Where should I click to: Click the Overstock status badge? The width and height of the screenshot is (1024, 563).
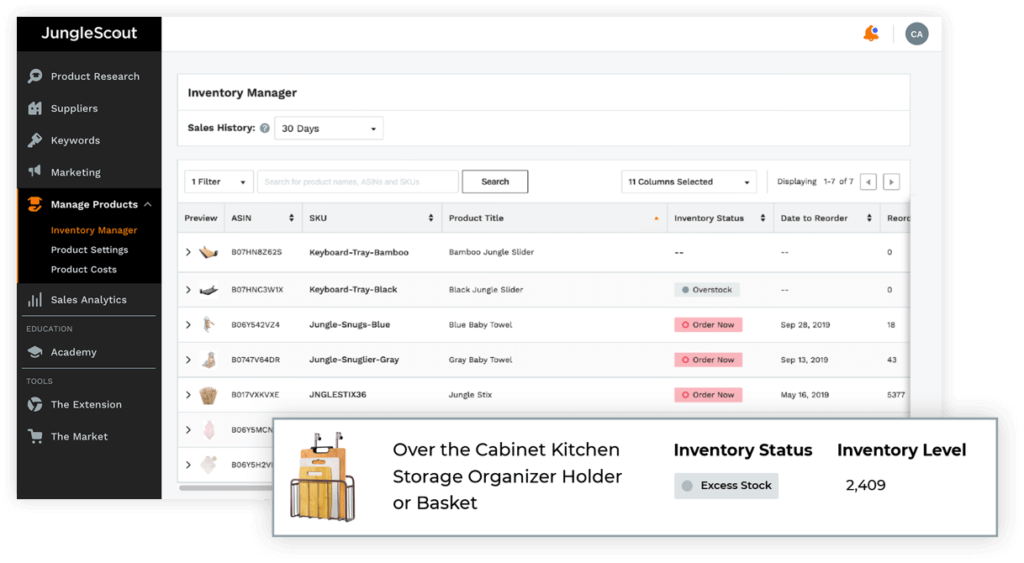pyautogui.click(x=707, y=289)
